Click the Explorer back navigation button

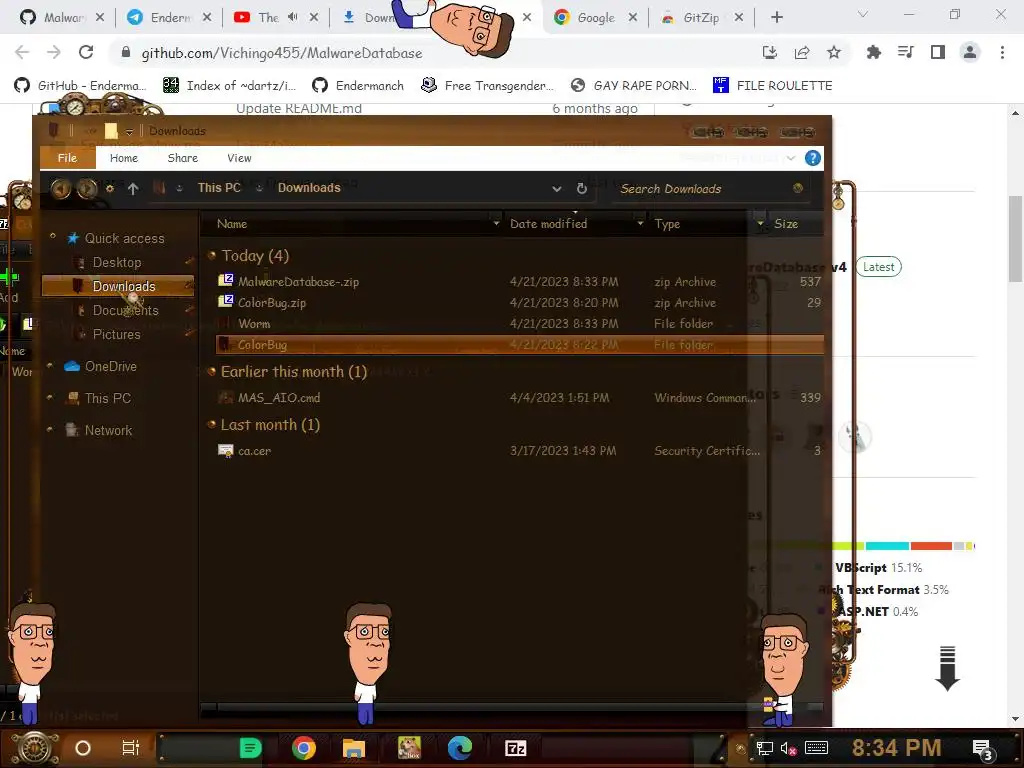point(61,189)
